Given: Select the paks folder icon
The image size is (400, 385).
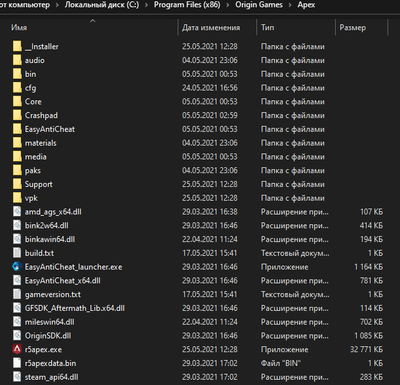Looking at the screenshot, I should pyautogui.click(x=17, y=170).
